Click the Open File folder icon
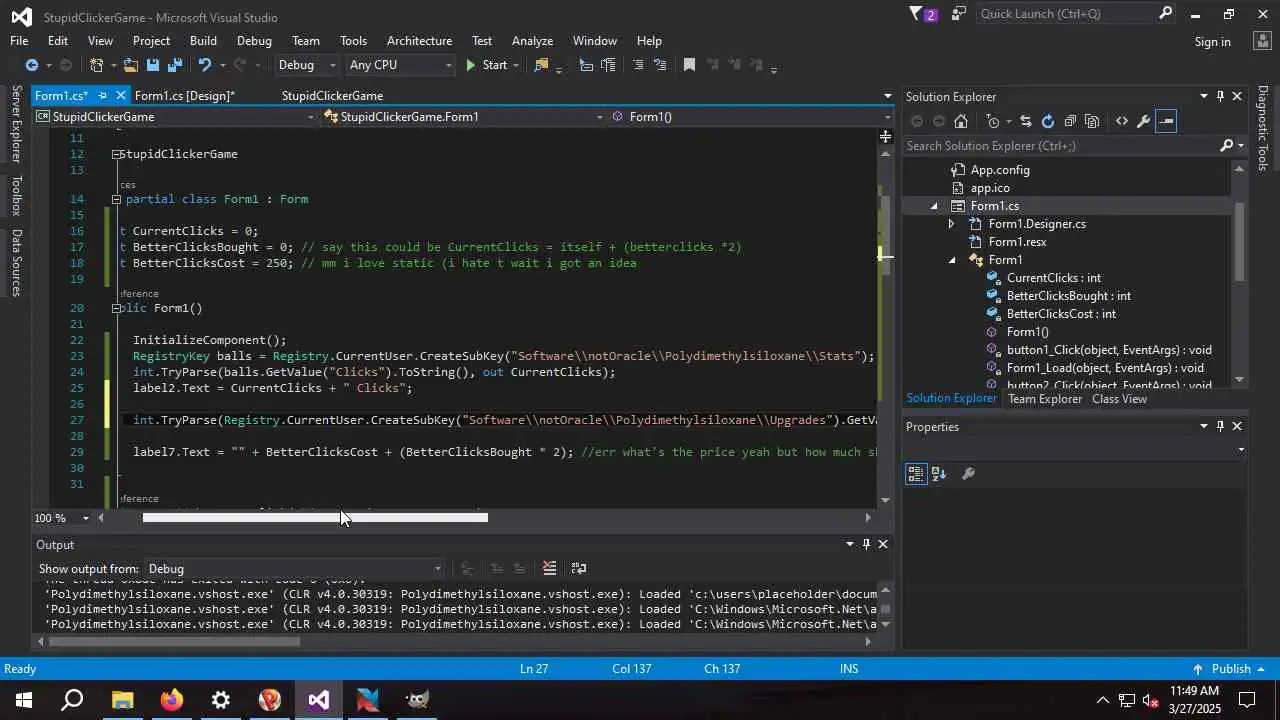The height and width of the screenshot is (720, 1280). [131, 65]
